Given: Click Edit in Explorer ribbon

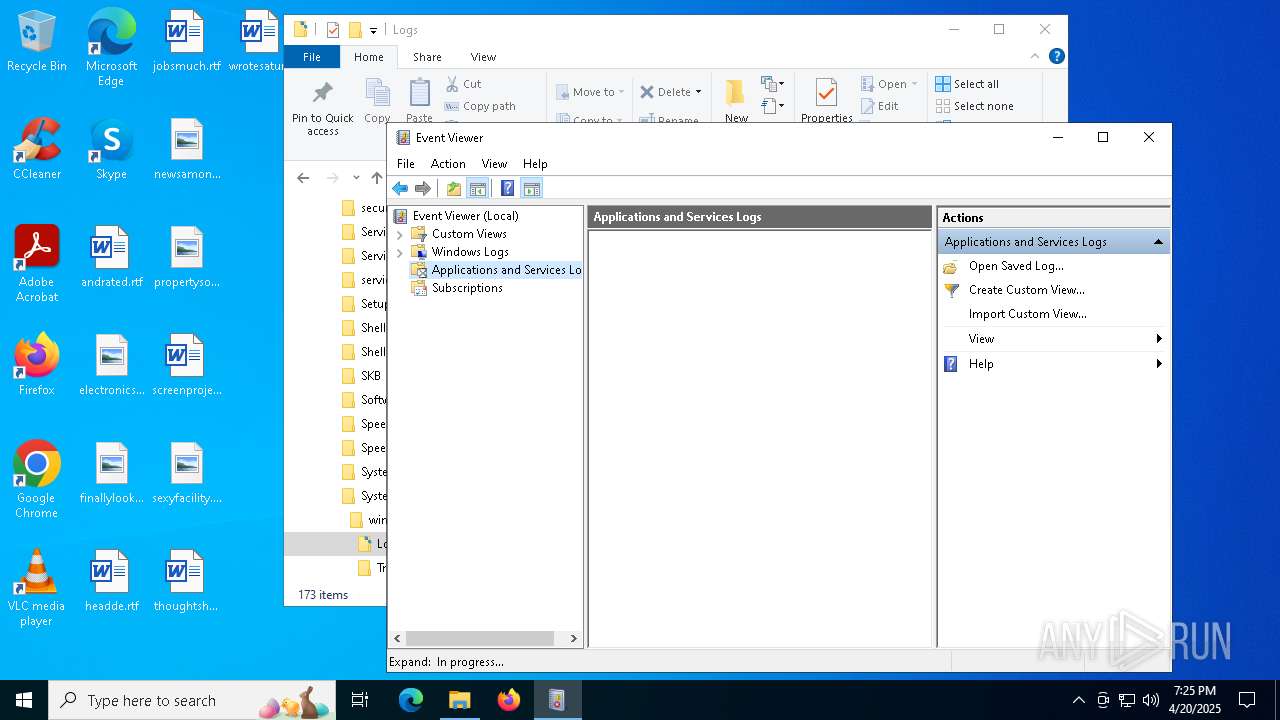Looking at the screenshot, I should pos(879,106).
